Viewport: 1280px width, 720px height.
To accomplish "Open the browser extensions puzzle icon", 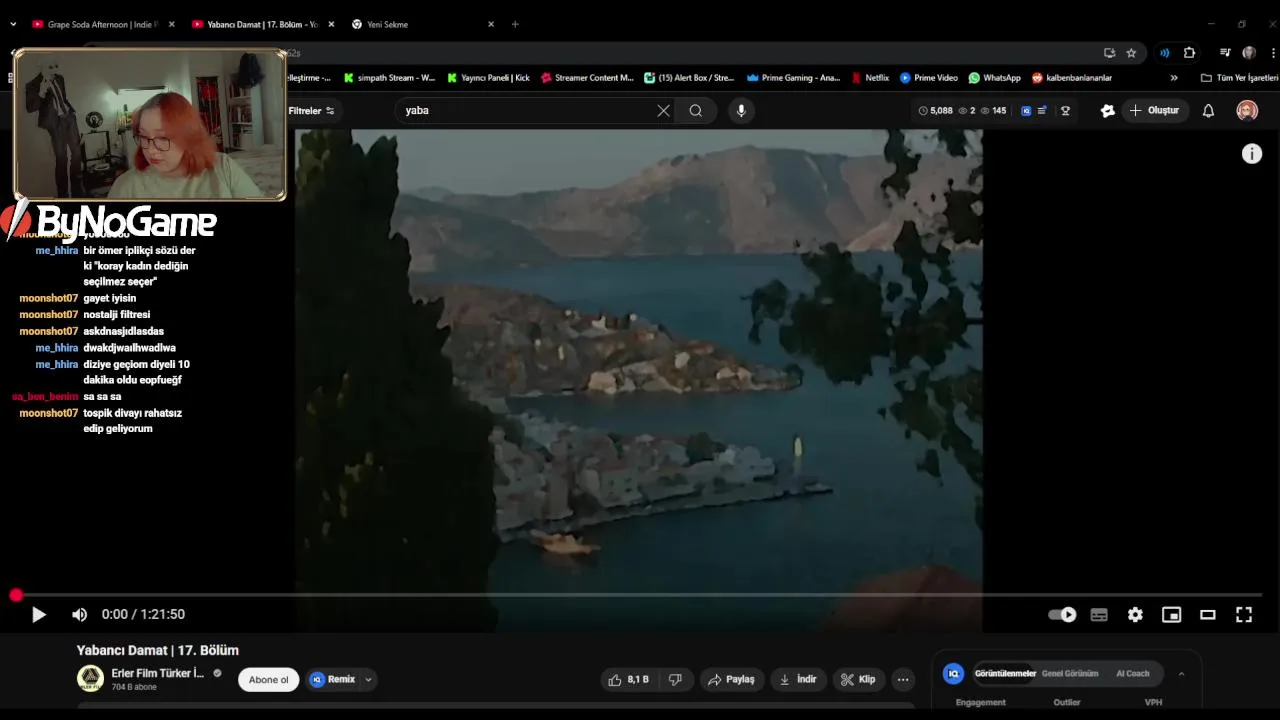I will pos(1189,53).
